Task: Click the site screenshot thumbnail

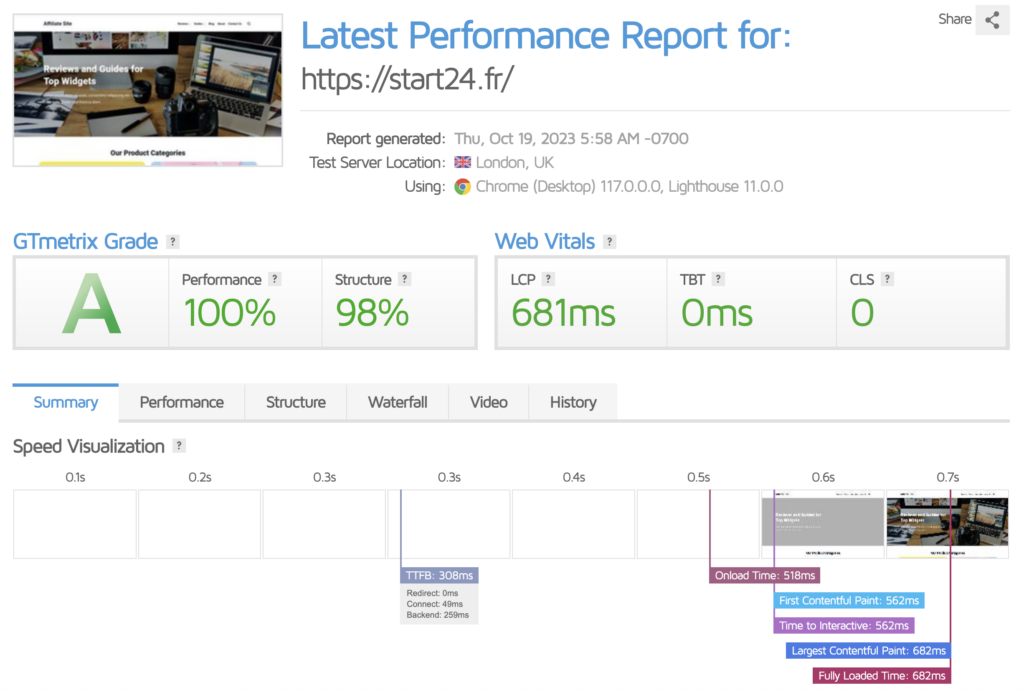Action: click(x=147, y=90)
